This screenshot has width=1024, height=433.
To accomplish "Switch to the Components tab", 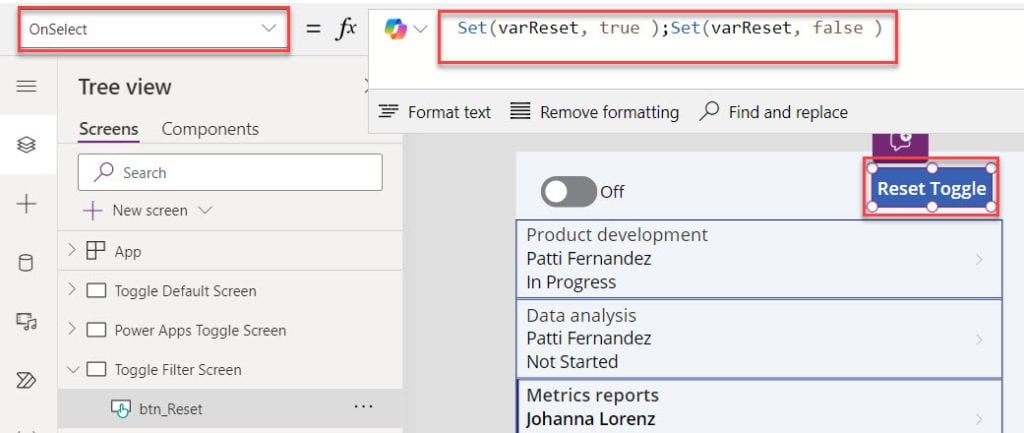I will click(210, 129).
